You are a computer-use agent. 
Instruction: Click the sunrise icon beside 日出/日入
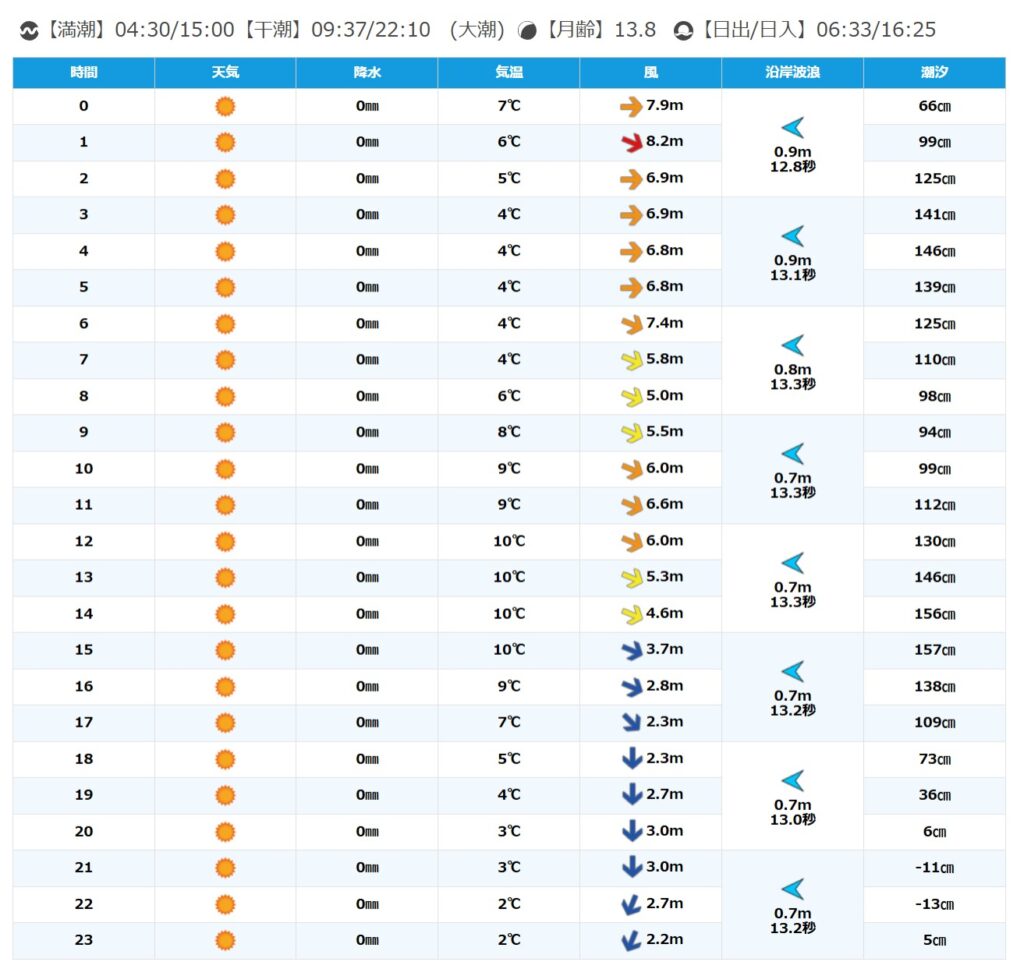click(683, 31)
